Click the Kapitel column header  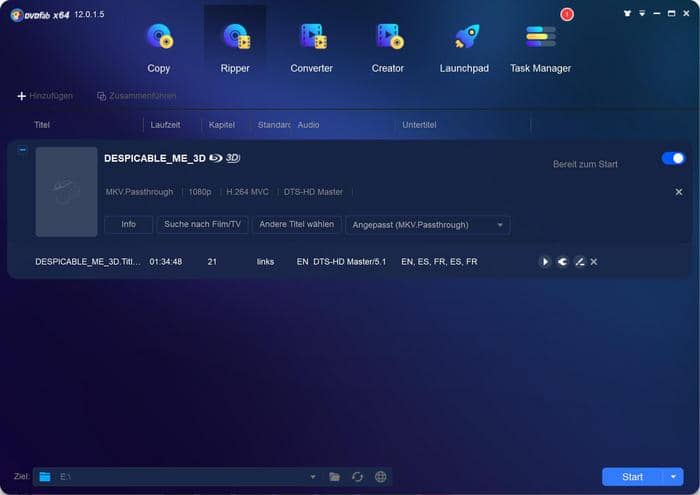222,125
